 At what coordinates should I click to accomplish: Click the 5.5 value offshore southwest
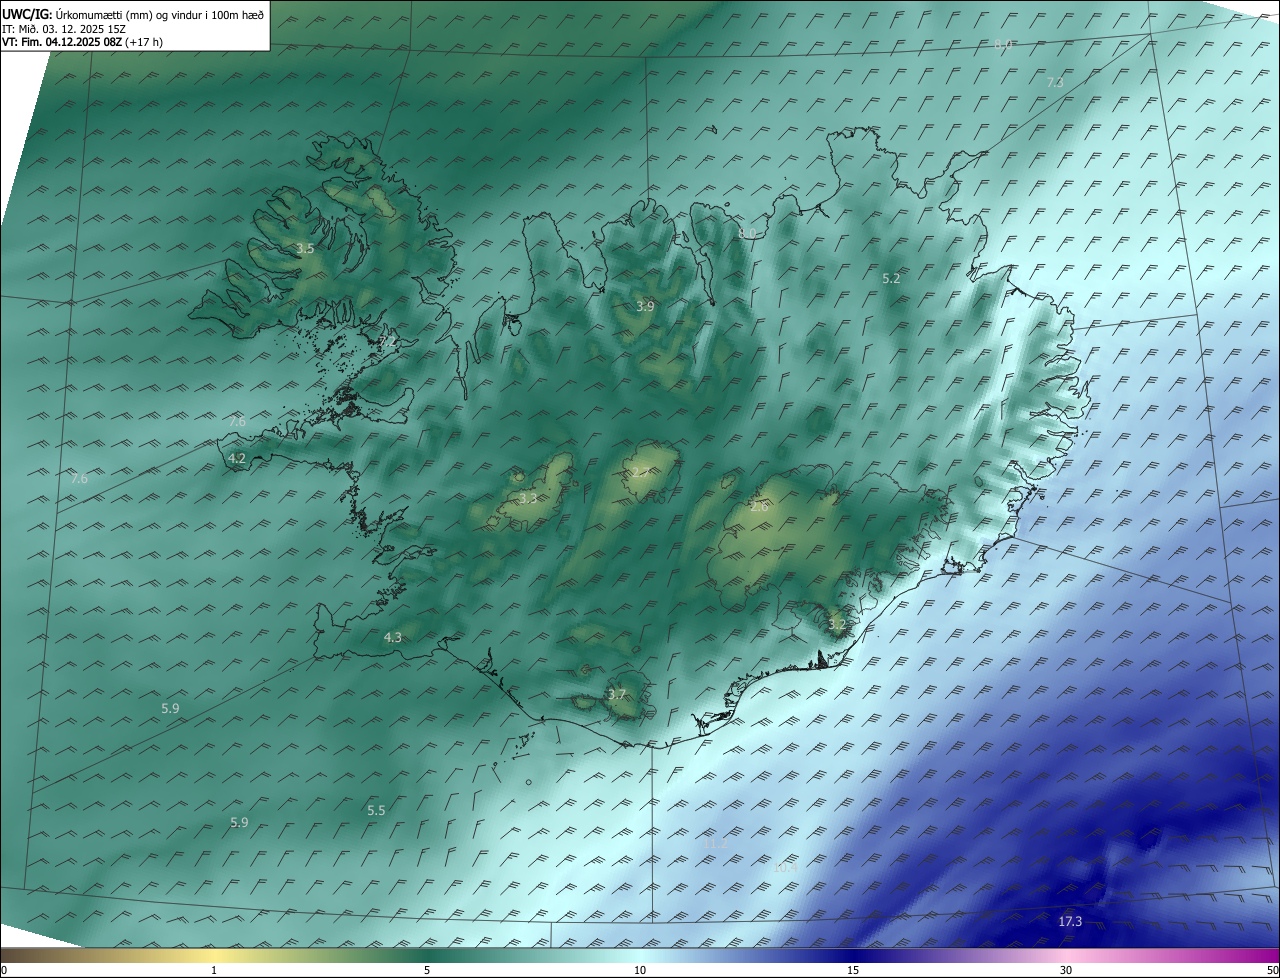click(x=376, y=810)
